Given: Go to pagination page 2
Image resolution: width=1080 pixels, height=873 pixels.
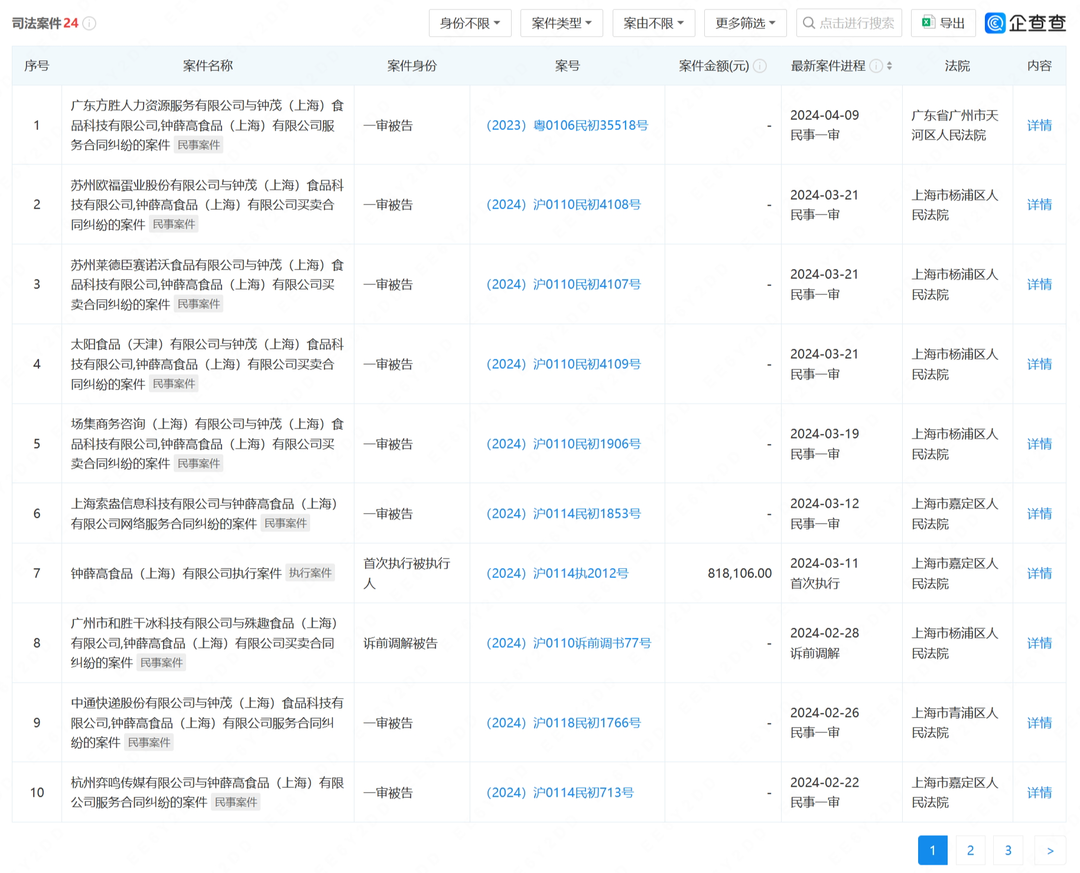Looking at the screenshot, I should tap(970, 850).
